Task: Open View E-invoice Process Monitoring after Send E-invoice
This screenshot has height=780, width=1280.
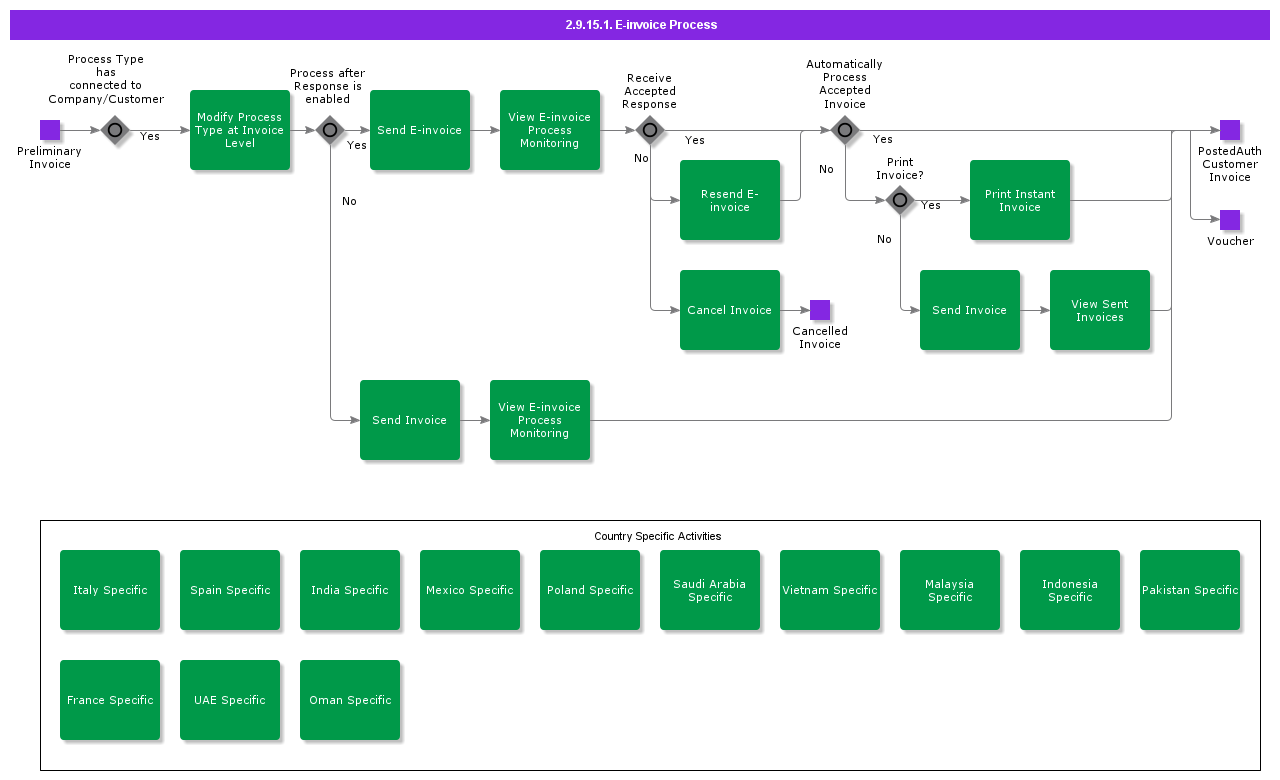Action: 550,130
